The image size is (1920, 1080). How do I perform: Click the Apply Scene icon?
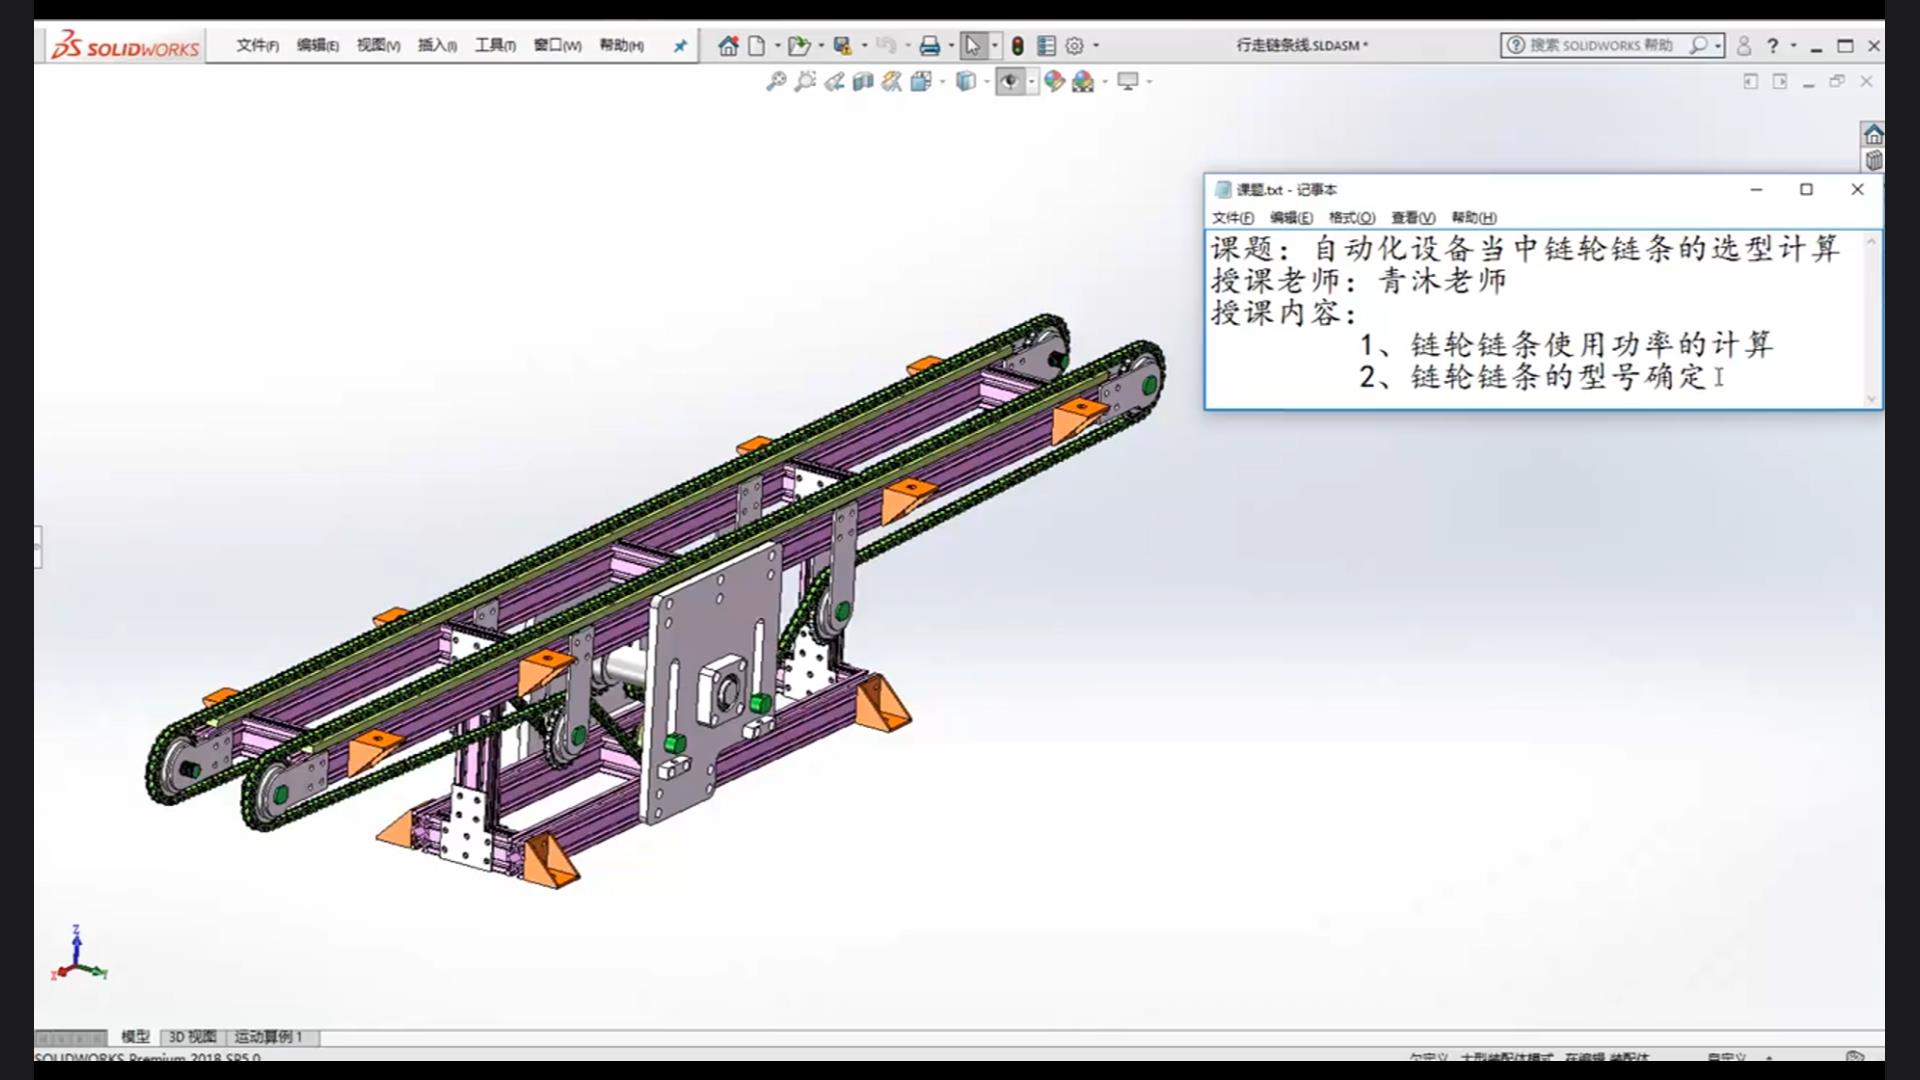point(1083,82)
